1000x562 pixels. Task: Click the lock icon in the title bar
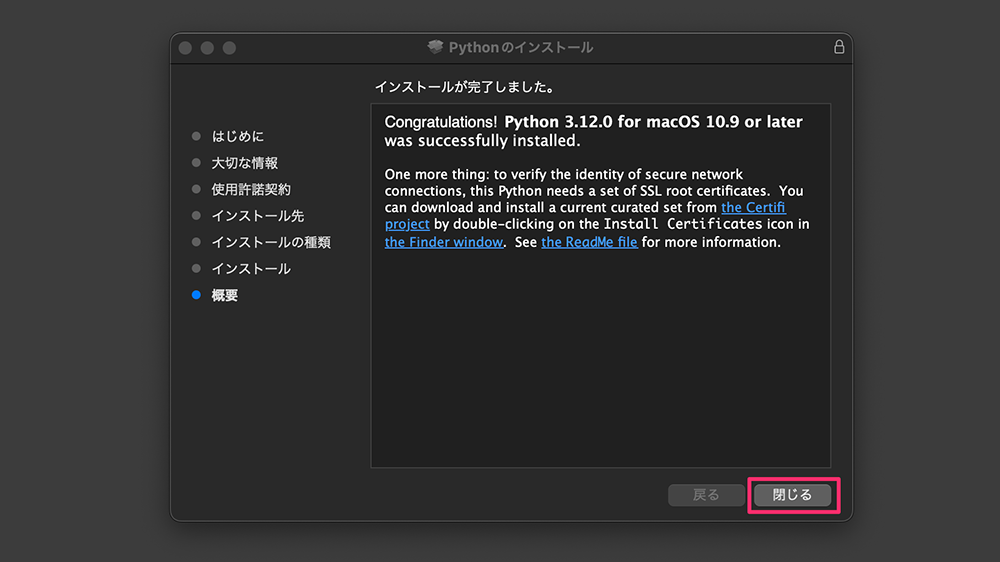[x=839, y=47]
